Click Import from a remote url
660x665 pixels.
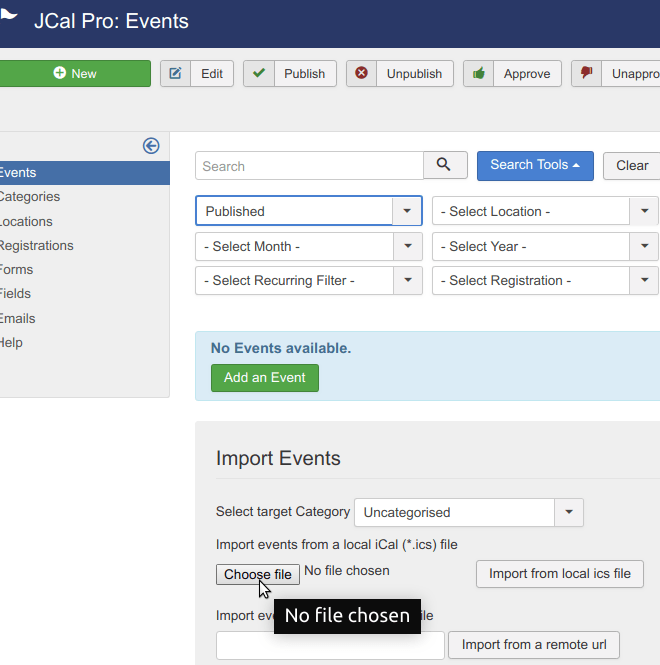tap(534, 645)
